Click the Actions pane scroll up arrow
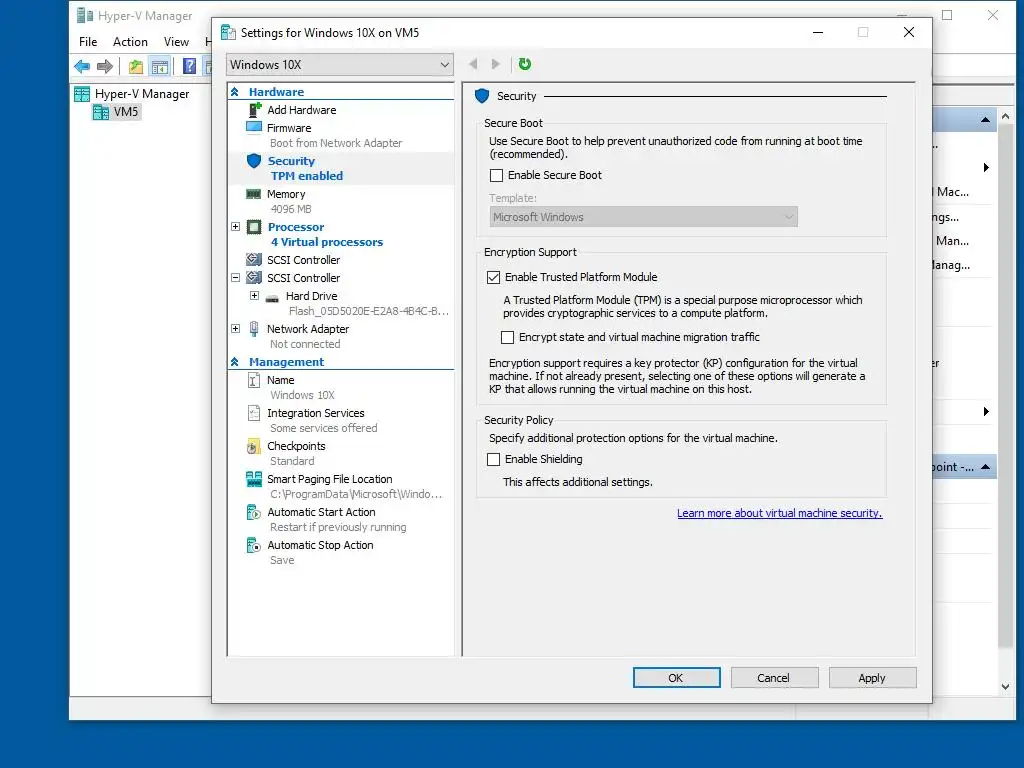This screenshot has width=1024, height=768. click(x=1005, y=116)
